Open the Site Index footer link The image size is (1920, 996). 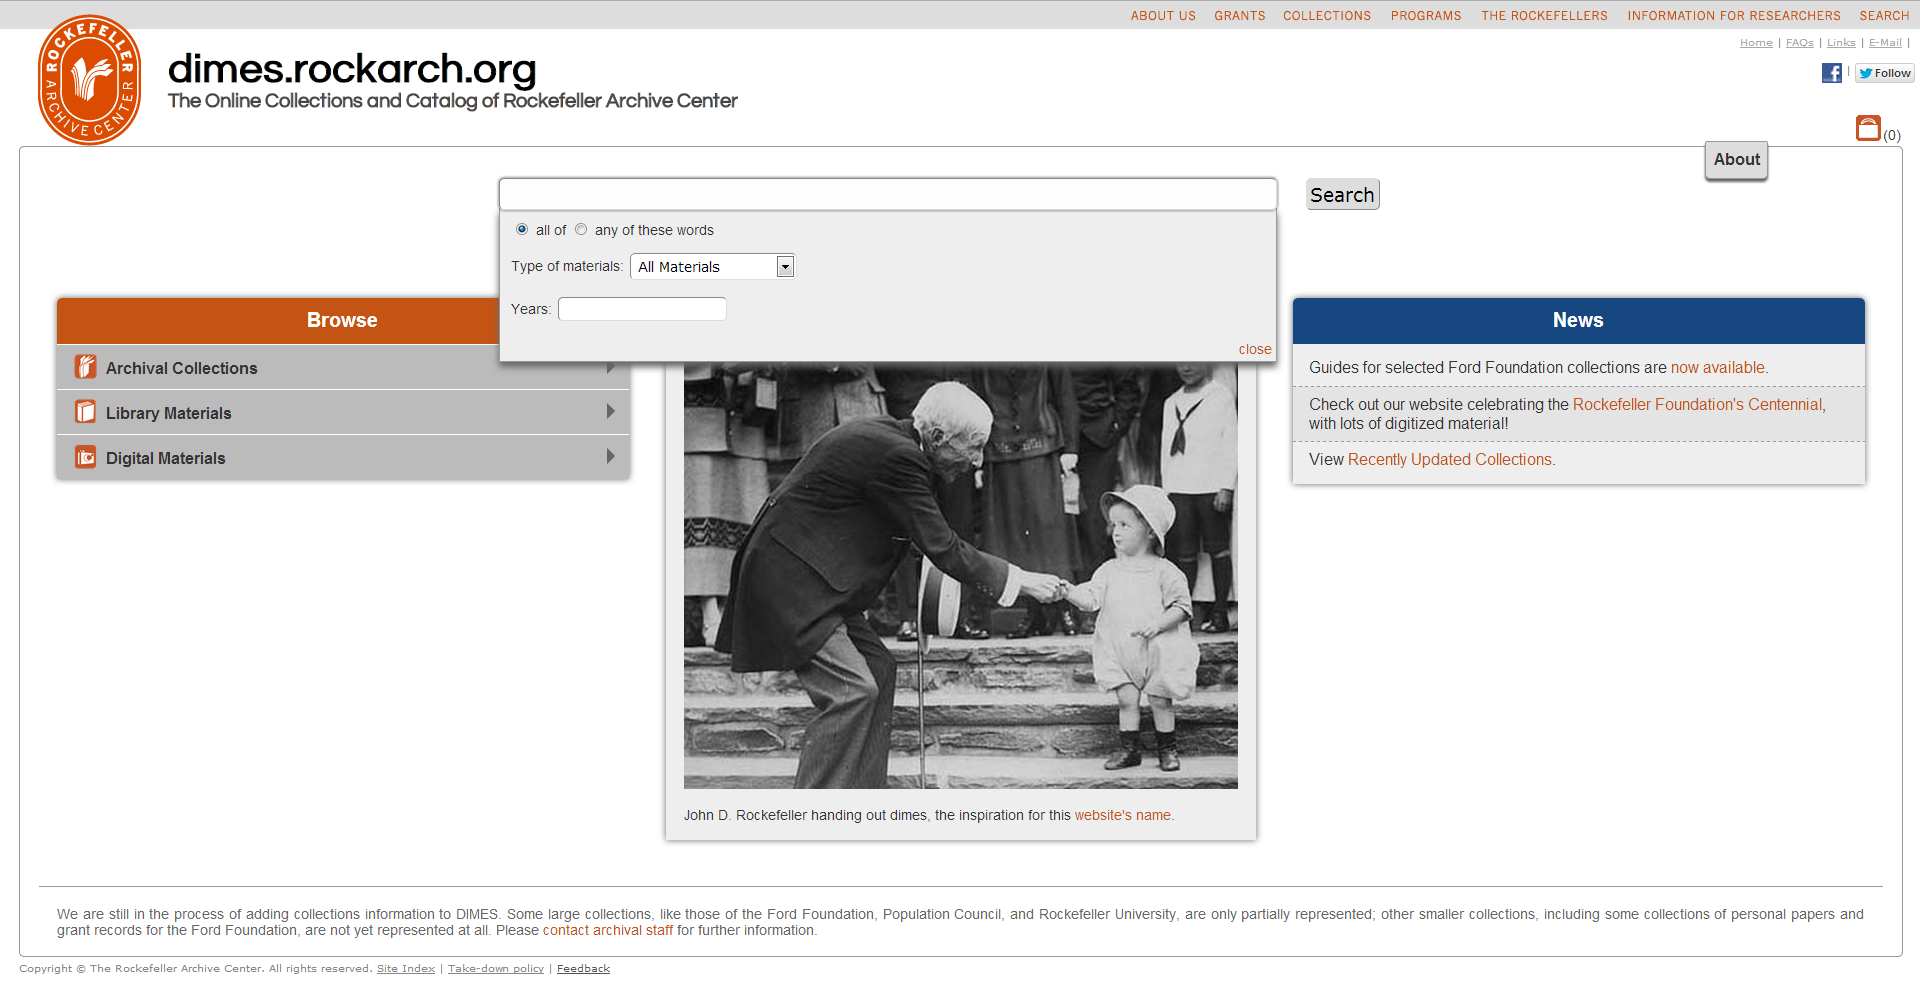pyautogui.click(x=406, y=968)
